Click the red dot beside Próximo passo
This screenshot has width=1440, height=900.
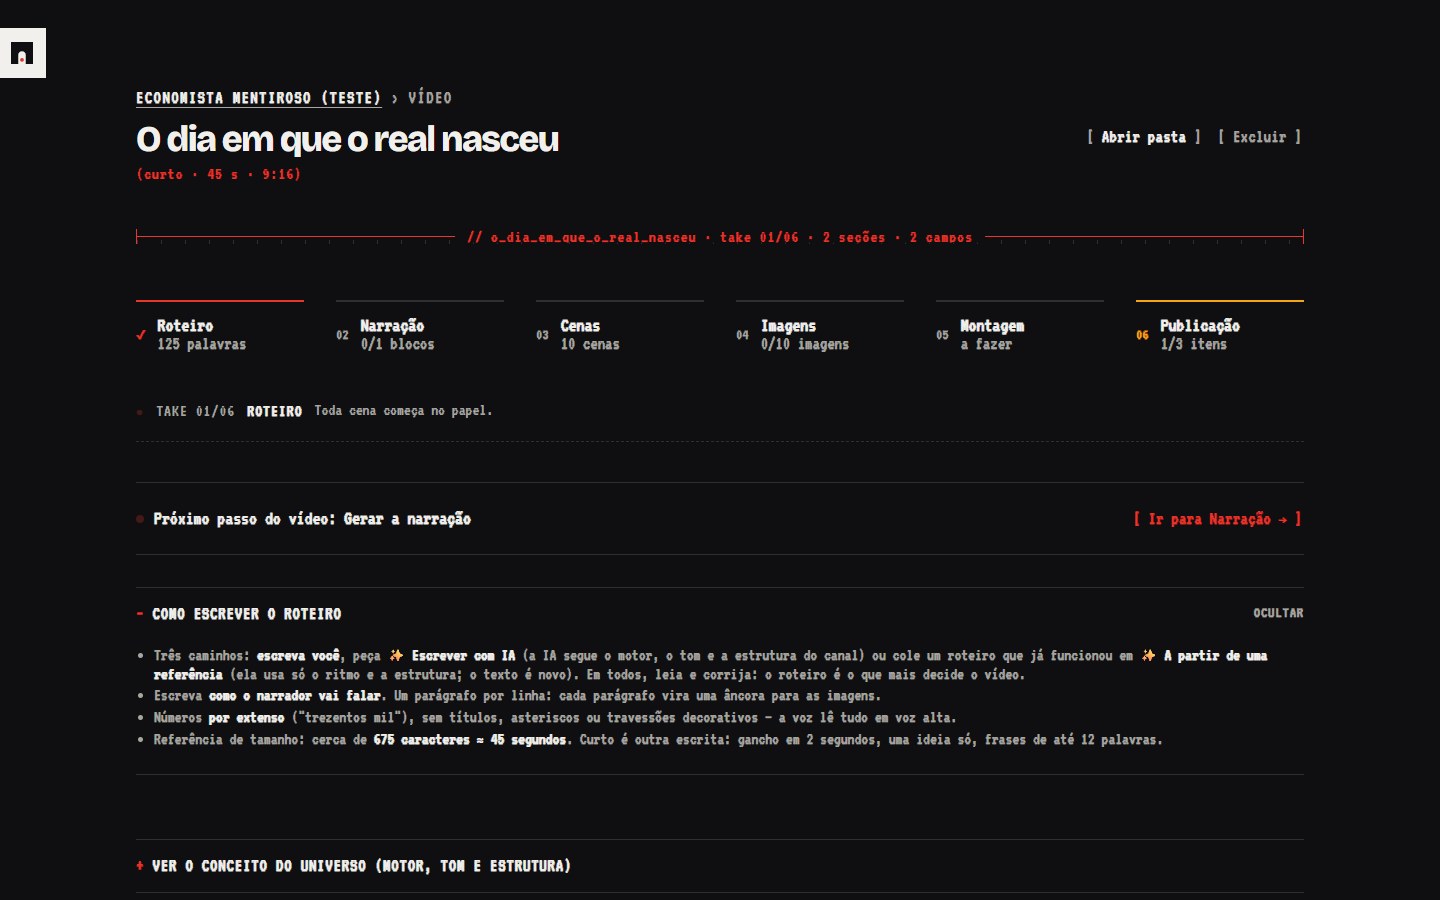coord(140,519)
